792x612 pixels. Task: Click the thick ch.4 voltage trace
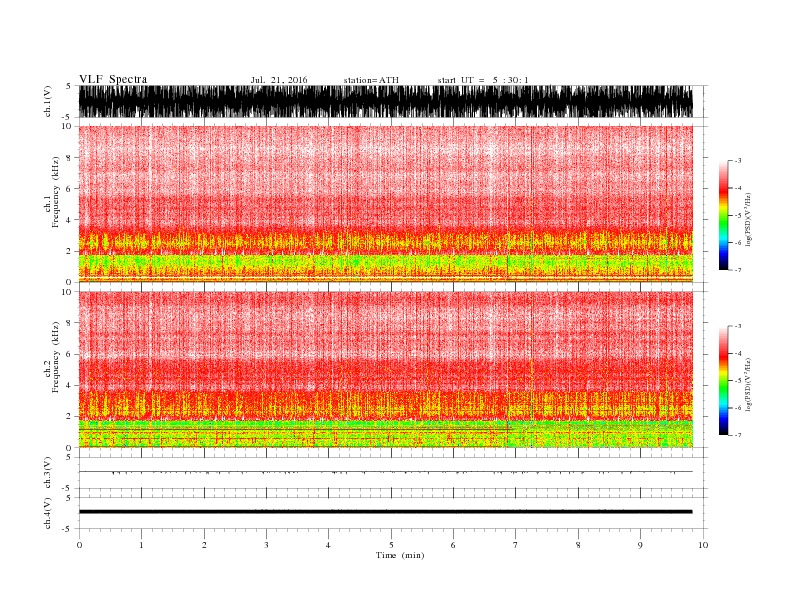coord(385,512)
